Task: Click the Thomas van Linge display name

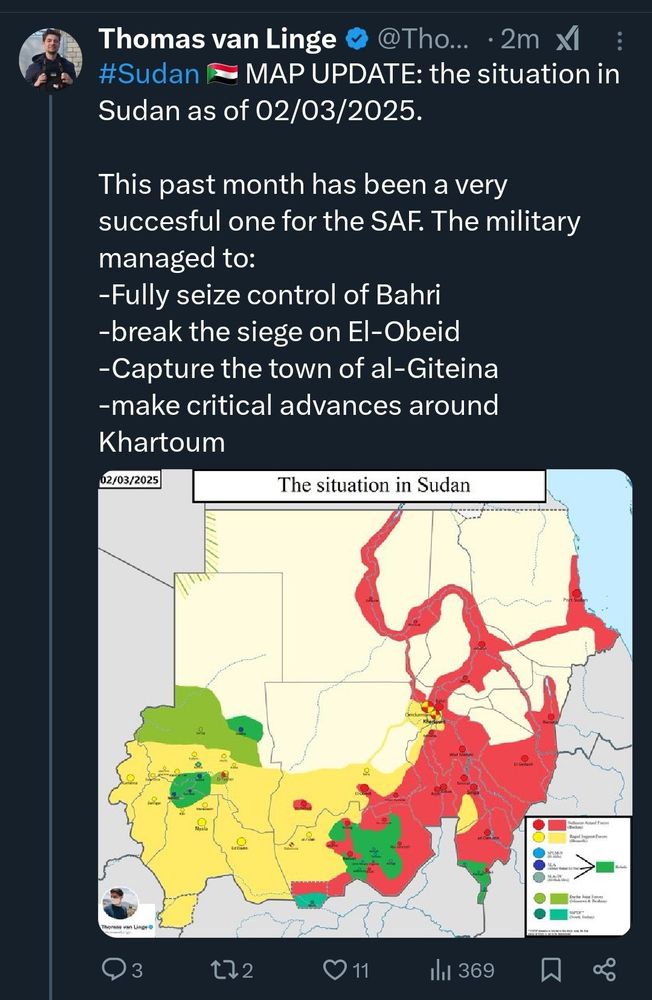Action: pos(218,40)
